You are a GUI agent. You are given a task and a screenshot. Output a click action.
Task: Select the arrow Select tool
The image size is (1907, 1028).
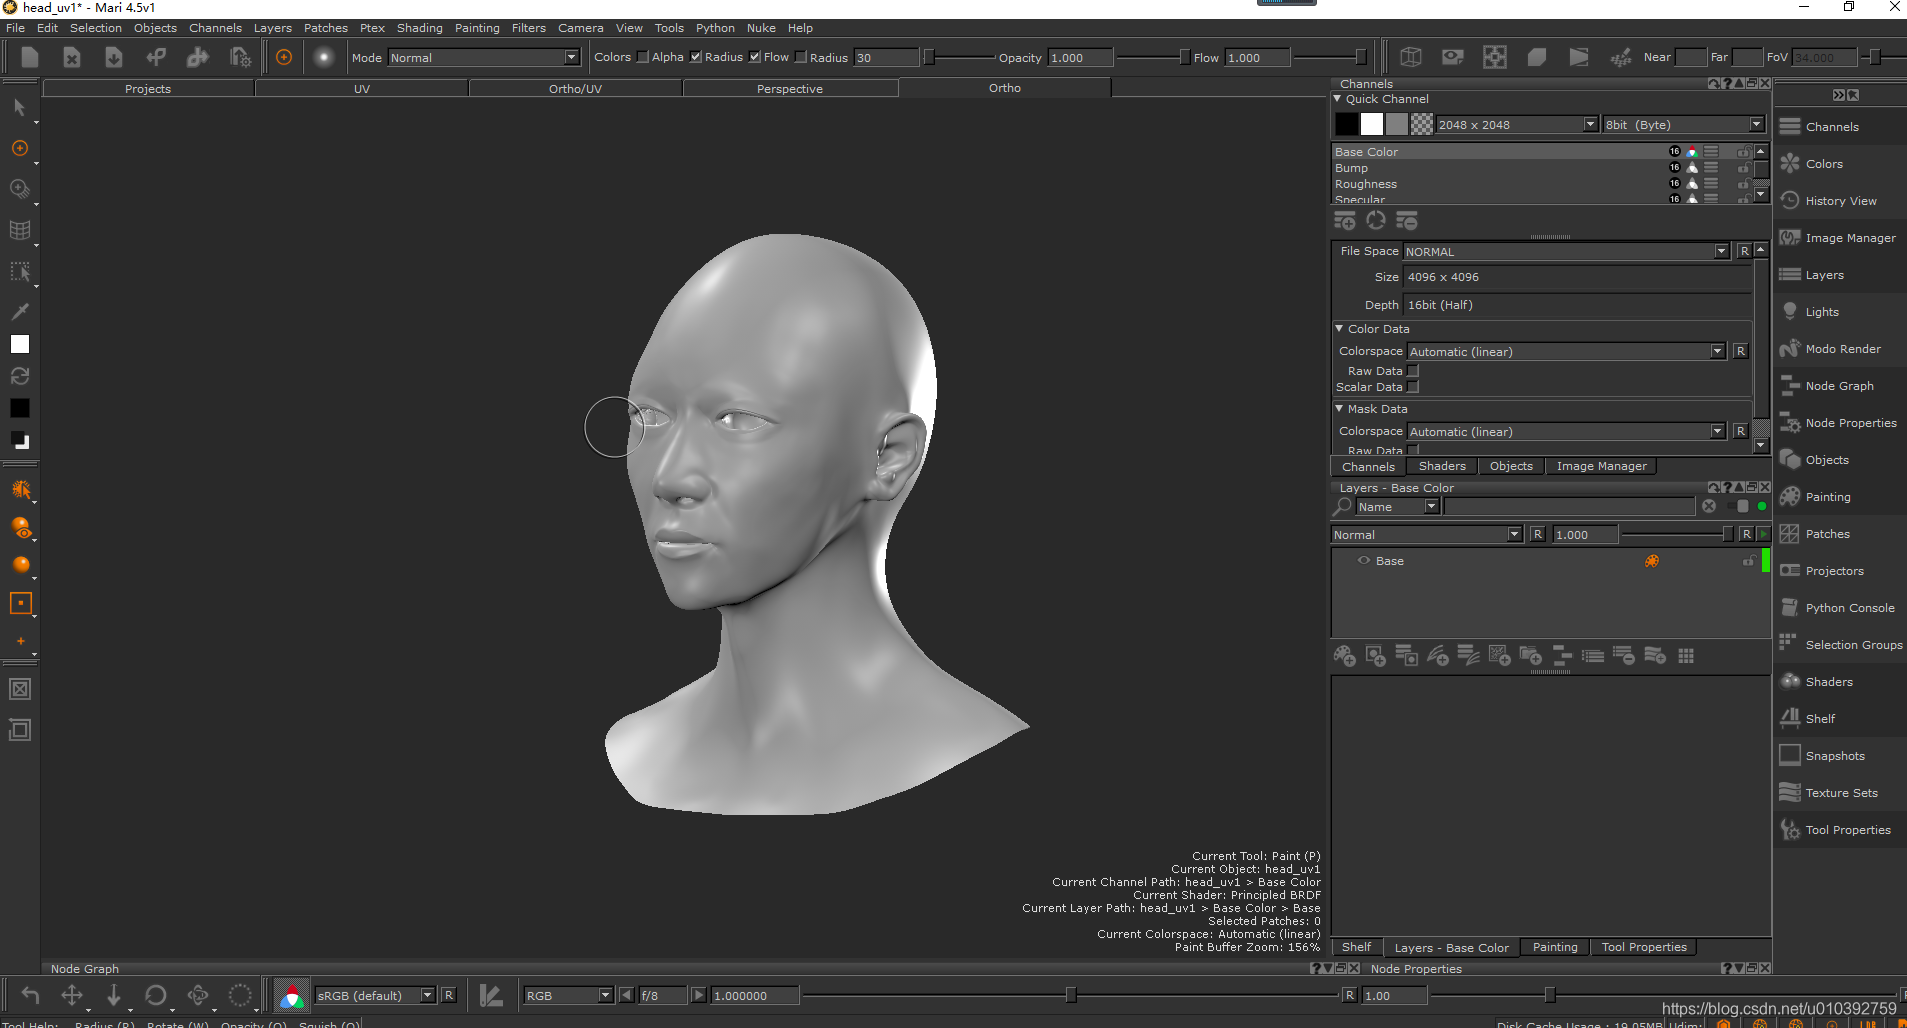[x=19, y=107]
